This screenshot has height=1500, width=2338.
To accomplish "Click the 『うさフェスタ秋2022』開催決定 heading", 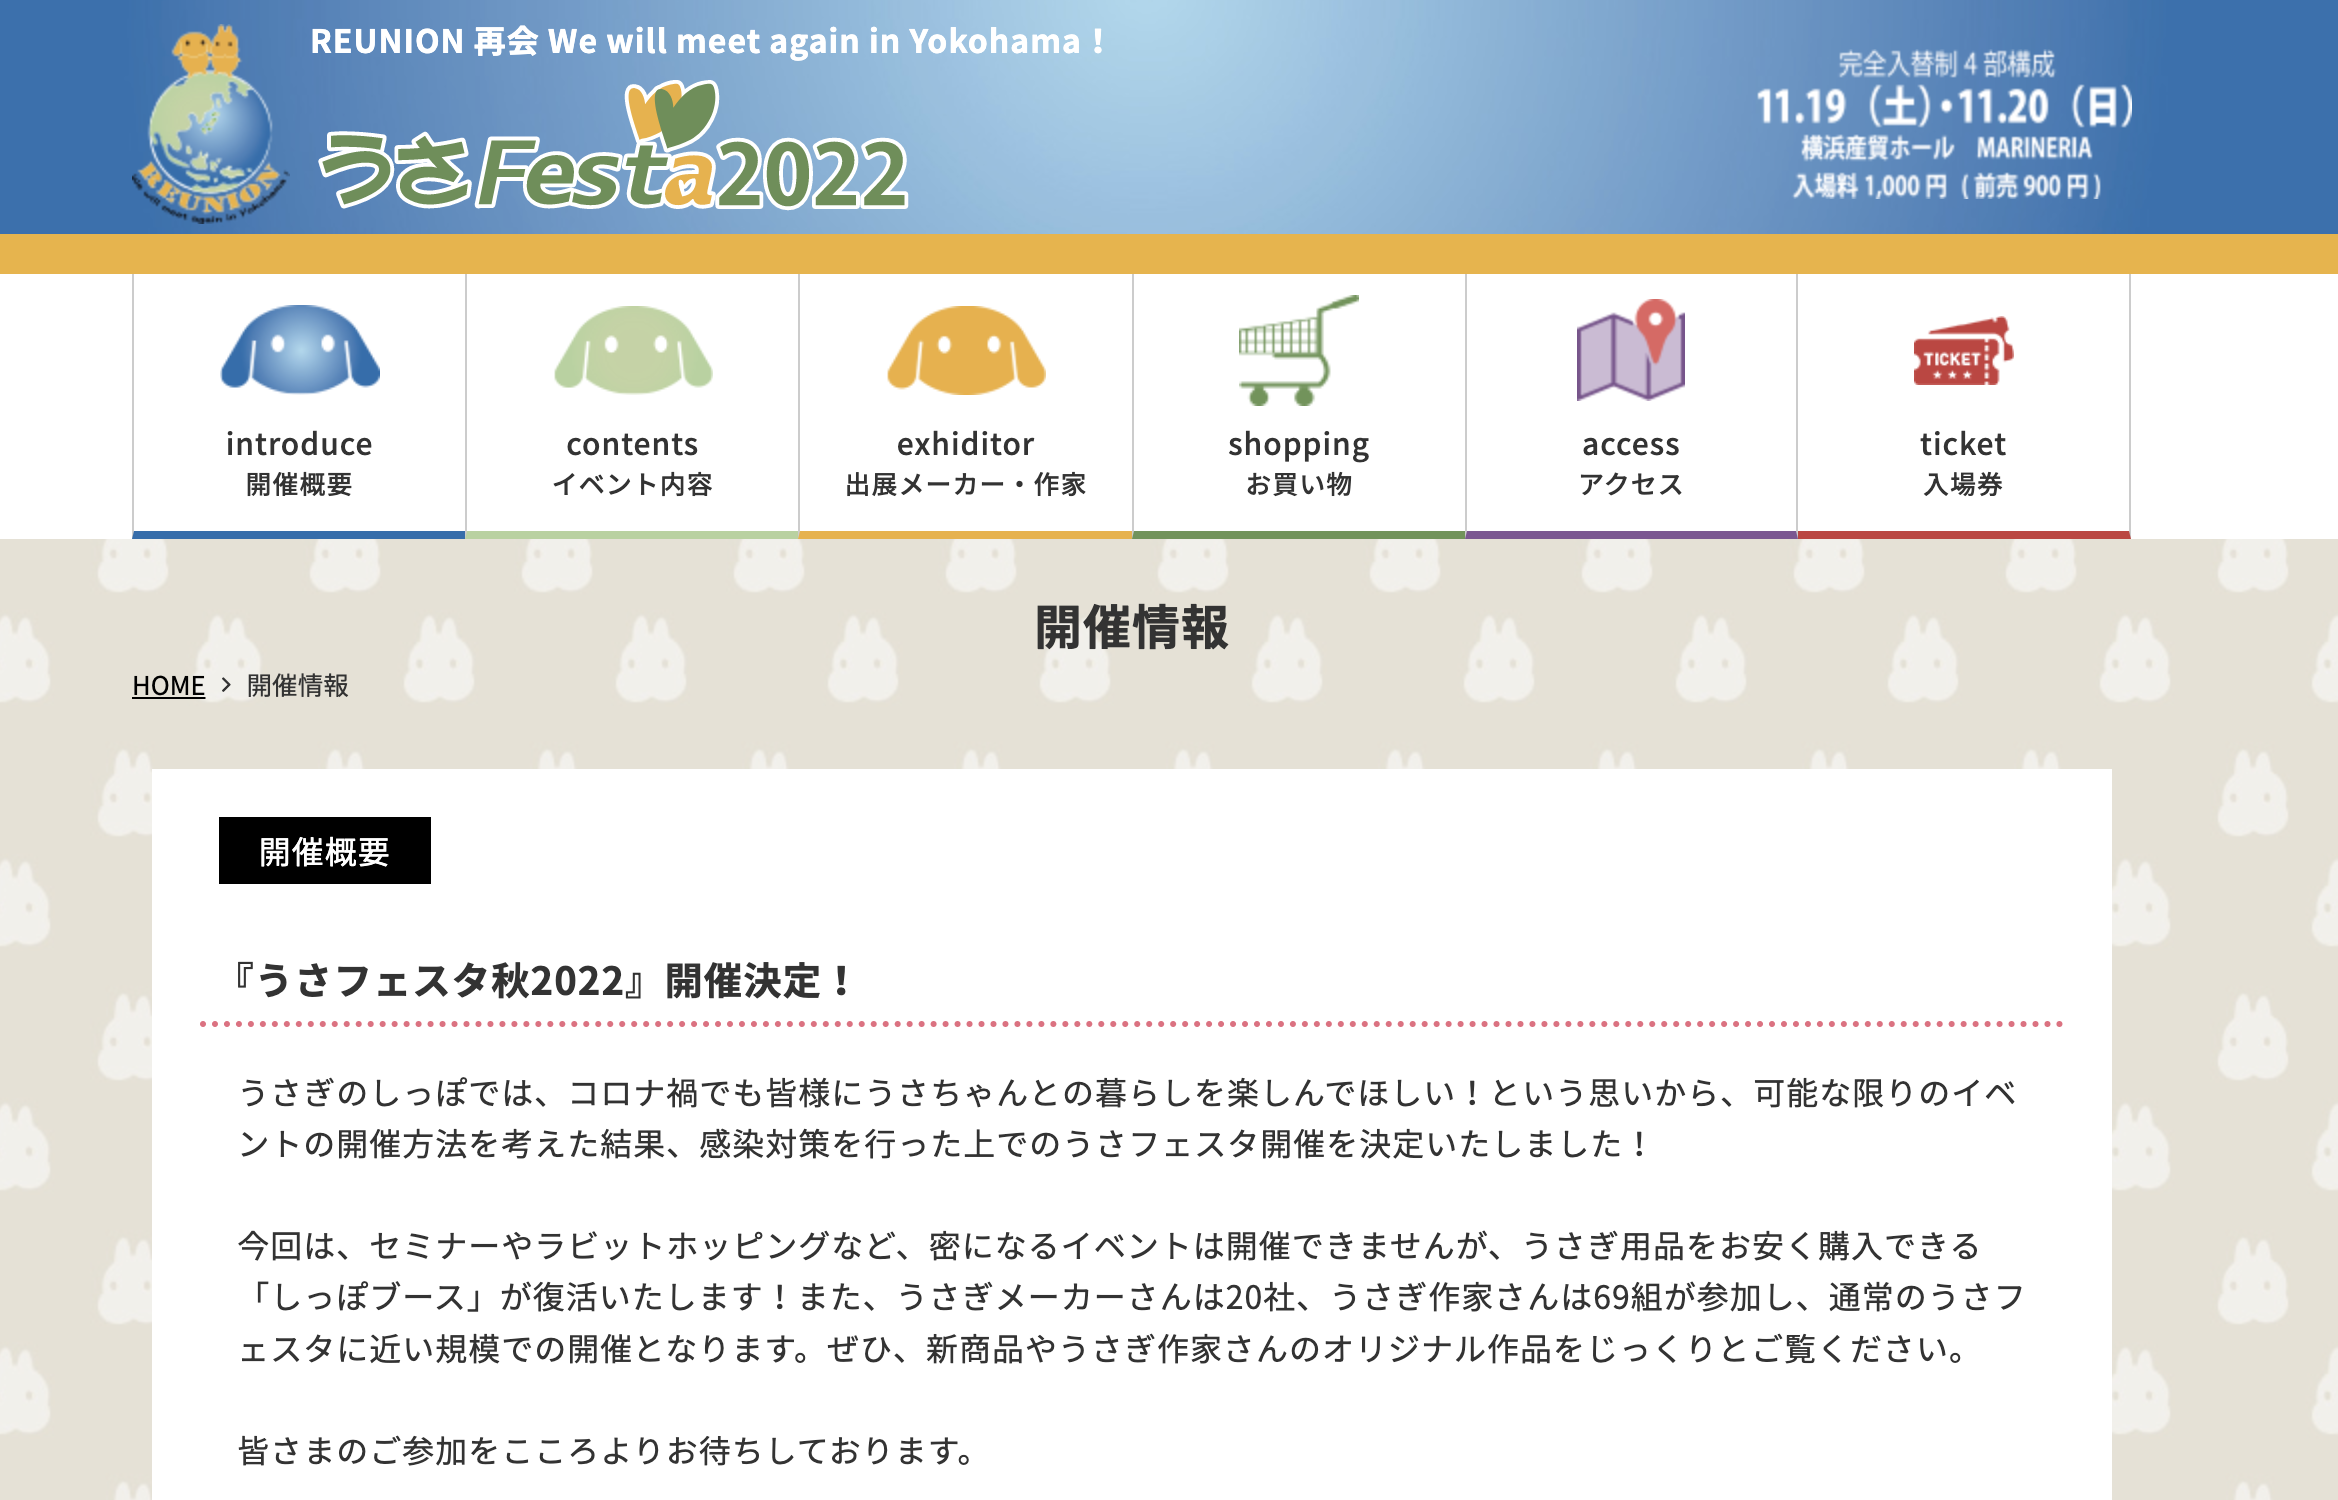I will pyautogui.click(x=542, y=981).
